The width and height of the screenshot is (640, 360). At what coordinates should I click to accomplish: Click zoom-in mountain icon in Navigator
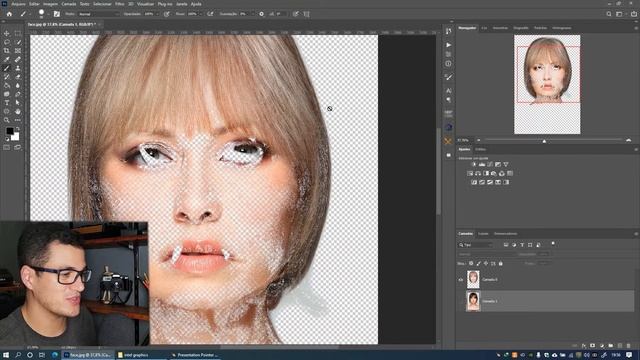click(629, 140)
